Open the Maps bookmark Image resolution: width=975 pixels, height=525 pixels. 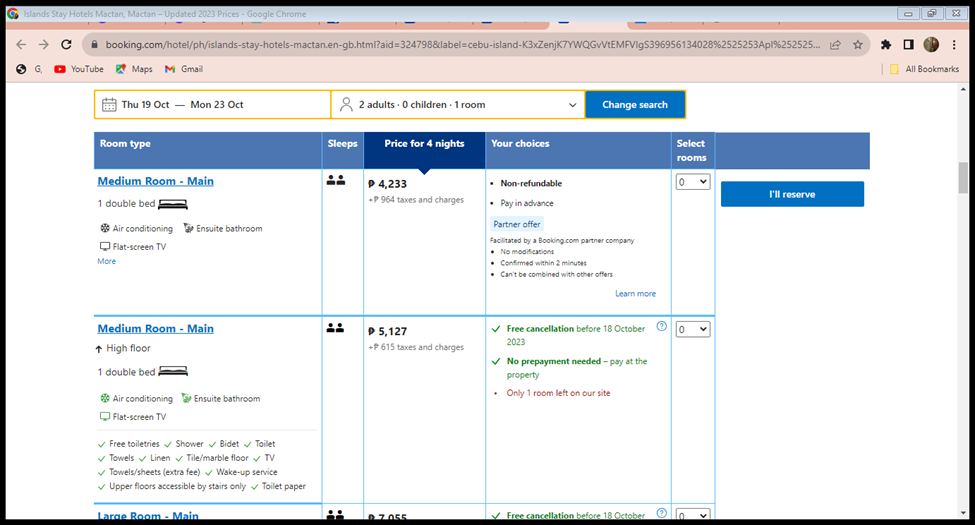point(134,69)
